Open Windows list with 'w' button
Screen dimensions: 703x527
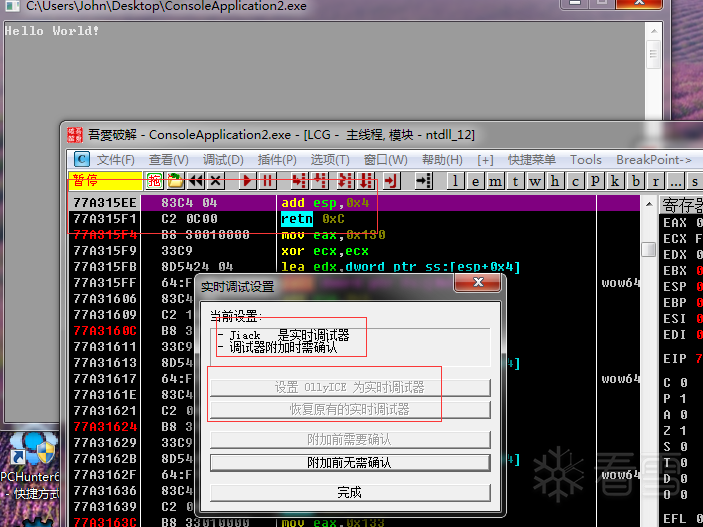tap(535, 181)
